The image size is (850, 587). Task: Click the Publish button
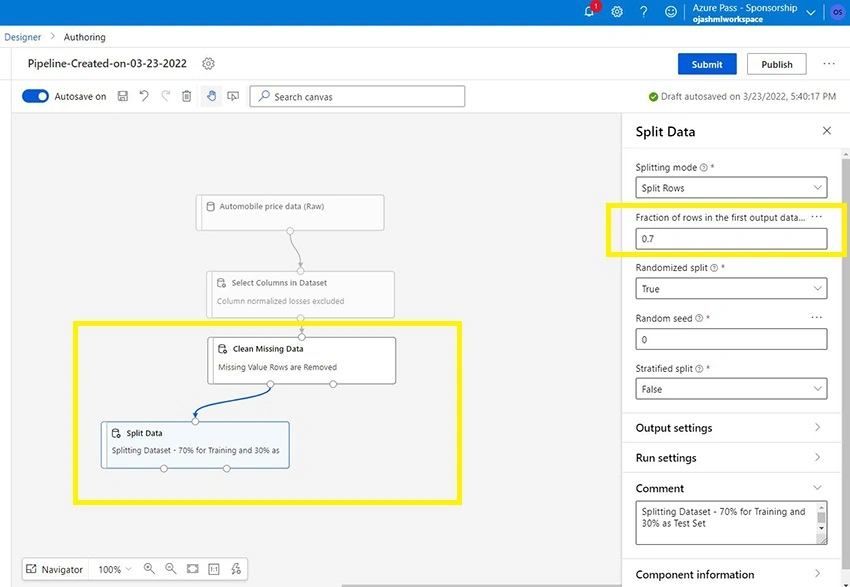click(776, 64)
